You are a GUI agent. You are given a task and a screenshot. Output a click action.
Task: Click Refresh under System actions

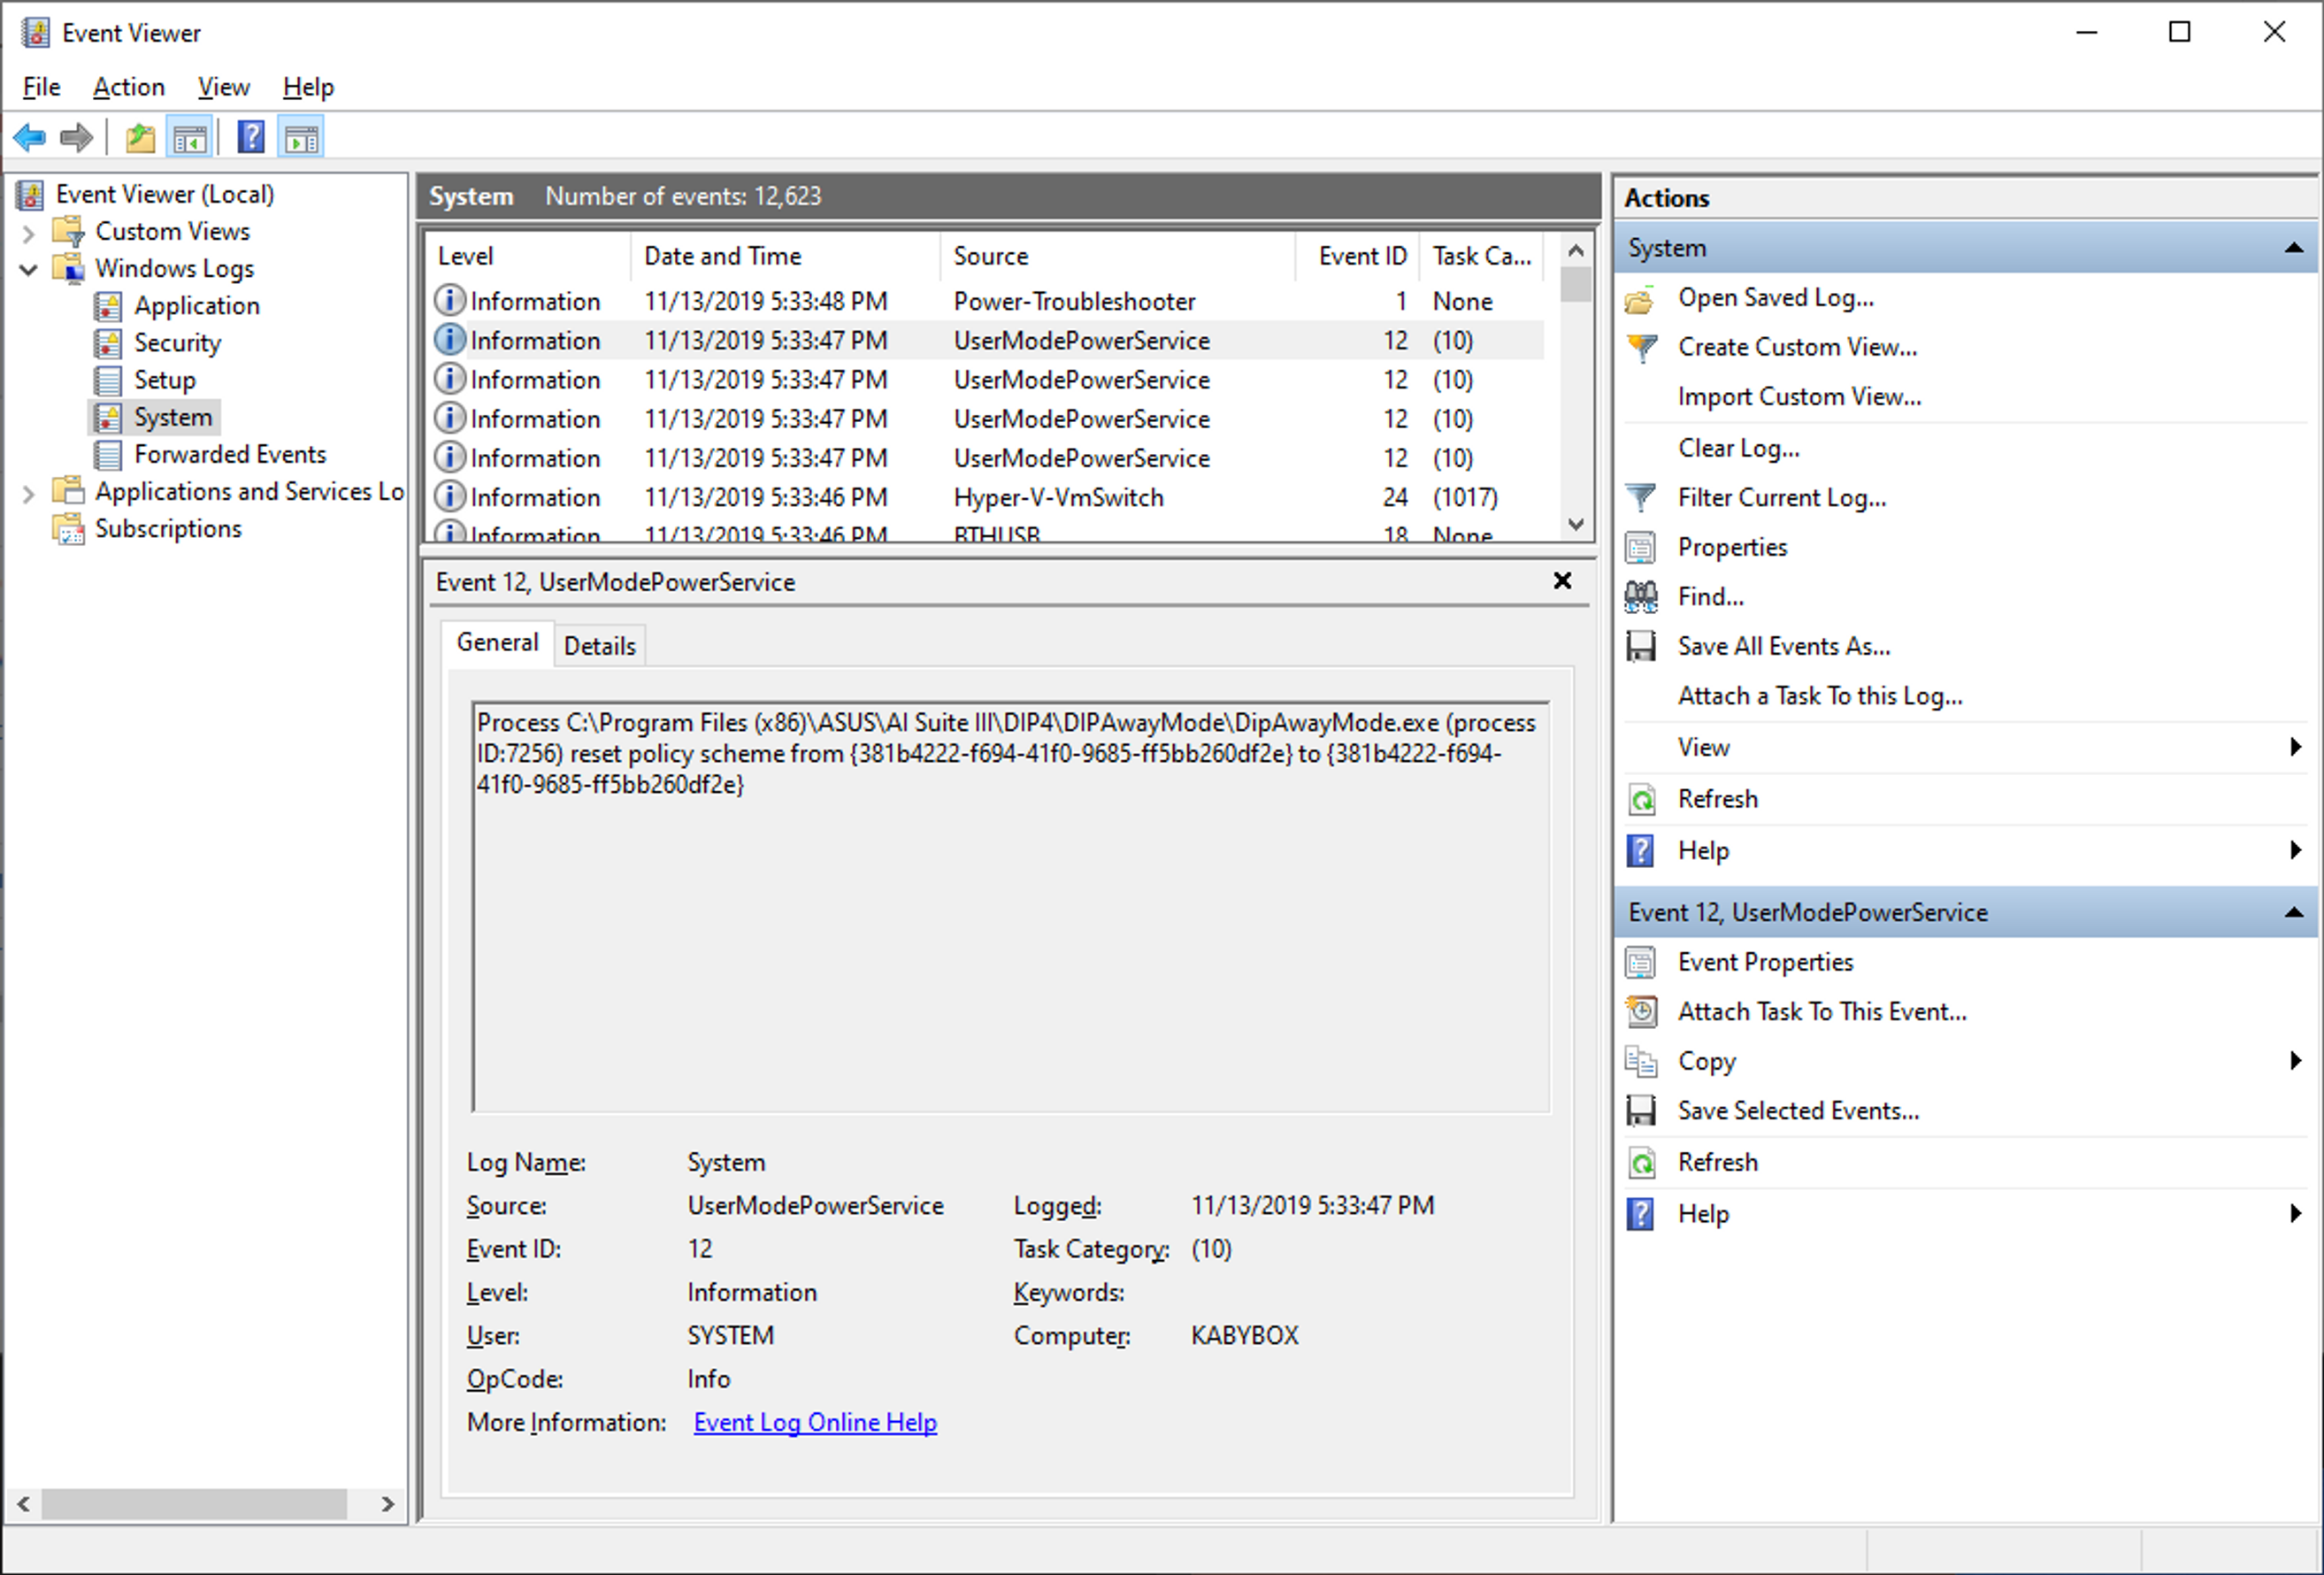pyautogui.click(x=1717, y=798)
